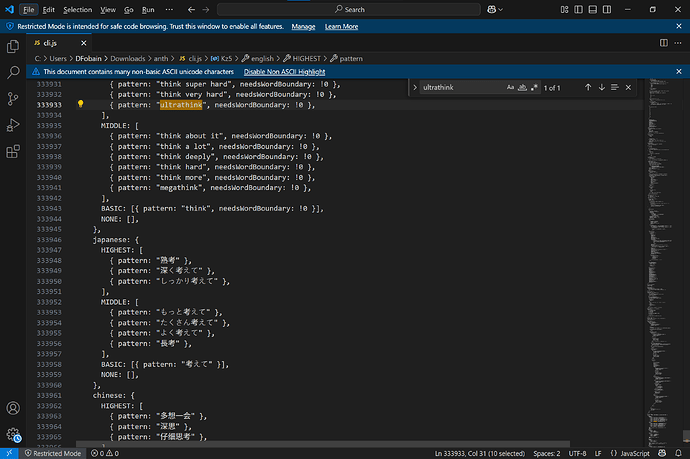This screenshot has height=459, width=690.
Task: Open errors and warnings count in status bar
Action: (x=105, y=453)
